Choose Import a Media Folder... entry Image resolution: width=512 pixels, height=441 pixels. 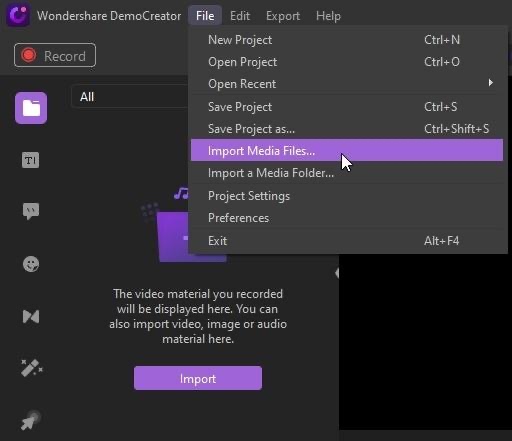(x=347, y=173)
